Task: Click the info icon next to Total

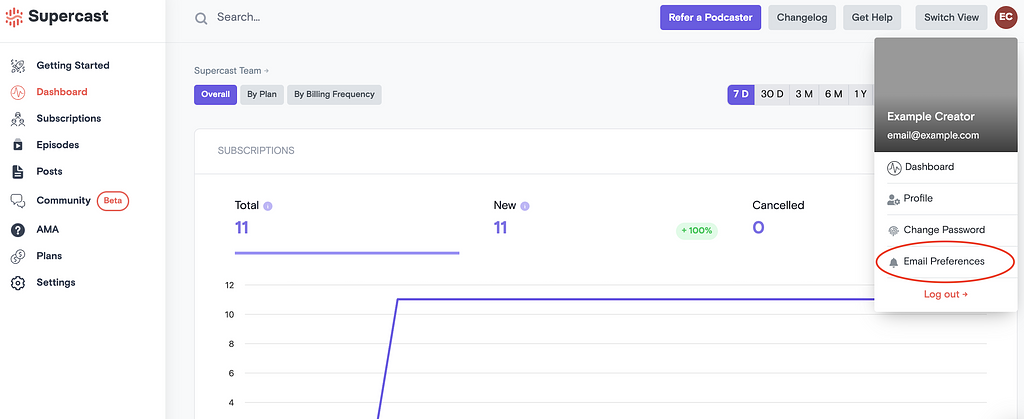Action: [268, 206]
